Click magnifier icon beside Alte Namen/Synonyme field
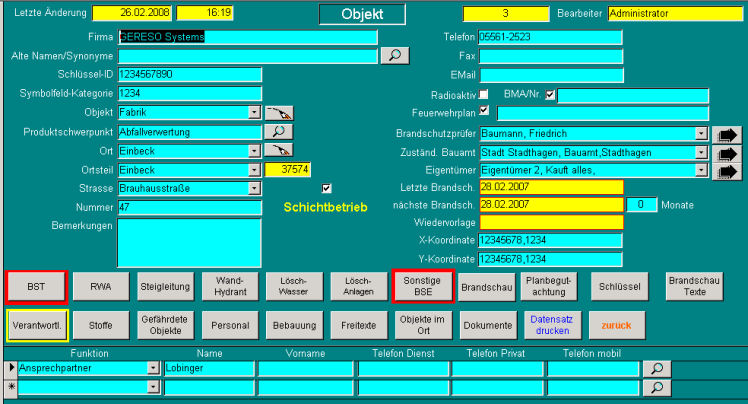Image resolution: width=748 pixels, height=404 pixels. 395,56
